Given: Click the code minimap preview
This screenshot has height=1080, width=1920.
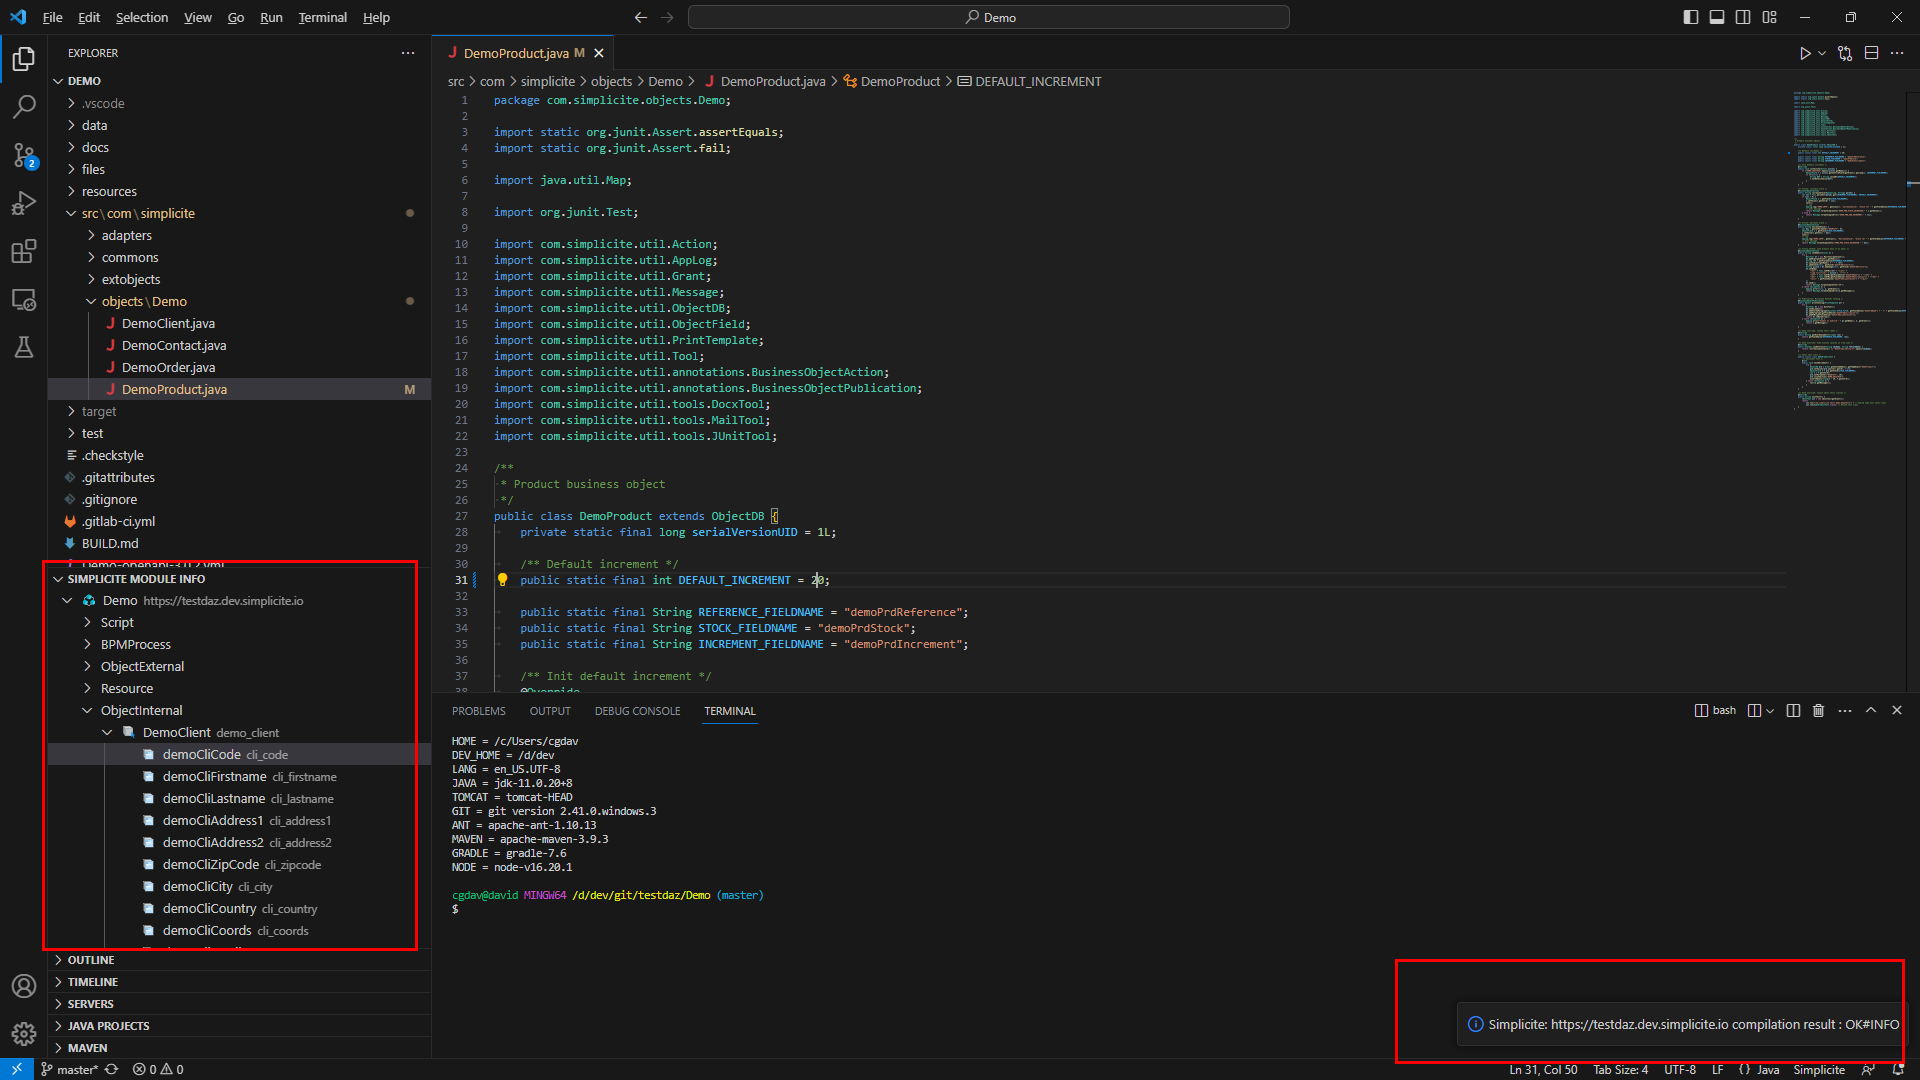Looking at the screenshot, I should pos(1847,250).
